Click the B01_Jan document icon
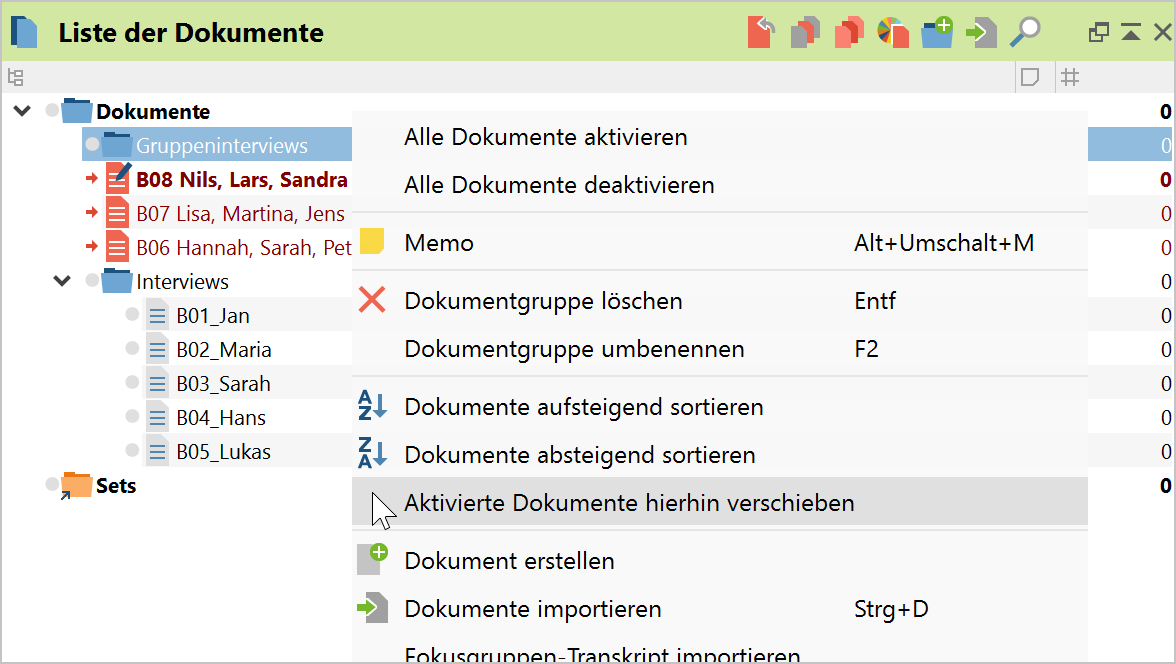 tap(157, 315)
